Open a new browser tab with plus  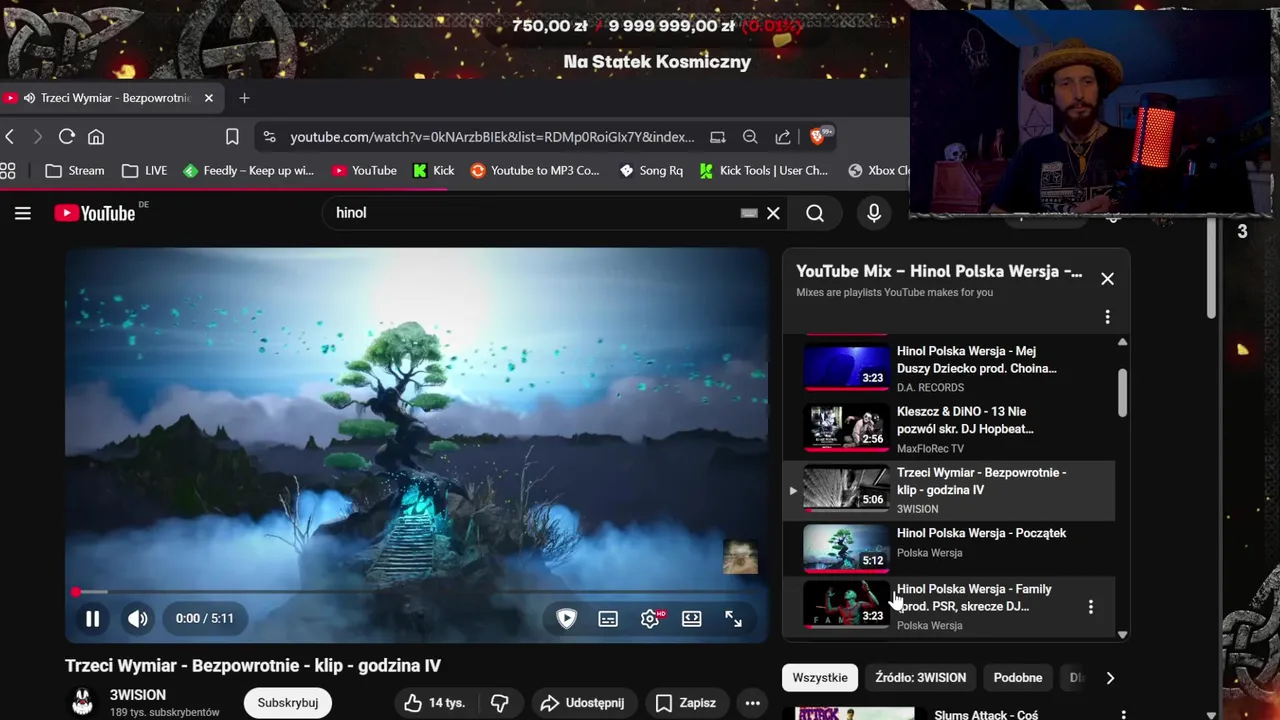(244, 98)
